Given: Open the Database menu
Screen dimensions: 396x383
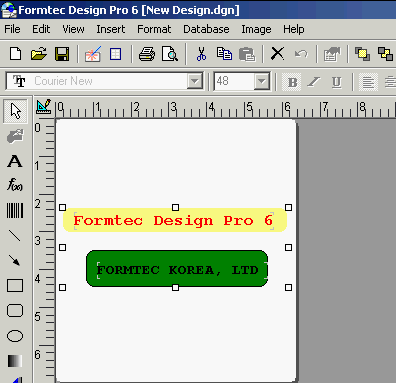Looking at the screenshot, I should click(206, 29).
